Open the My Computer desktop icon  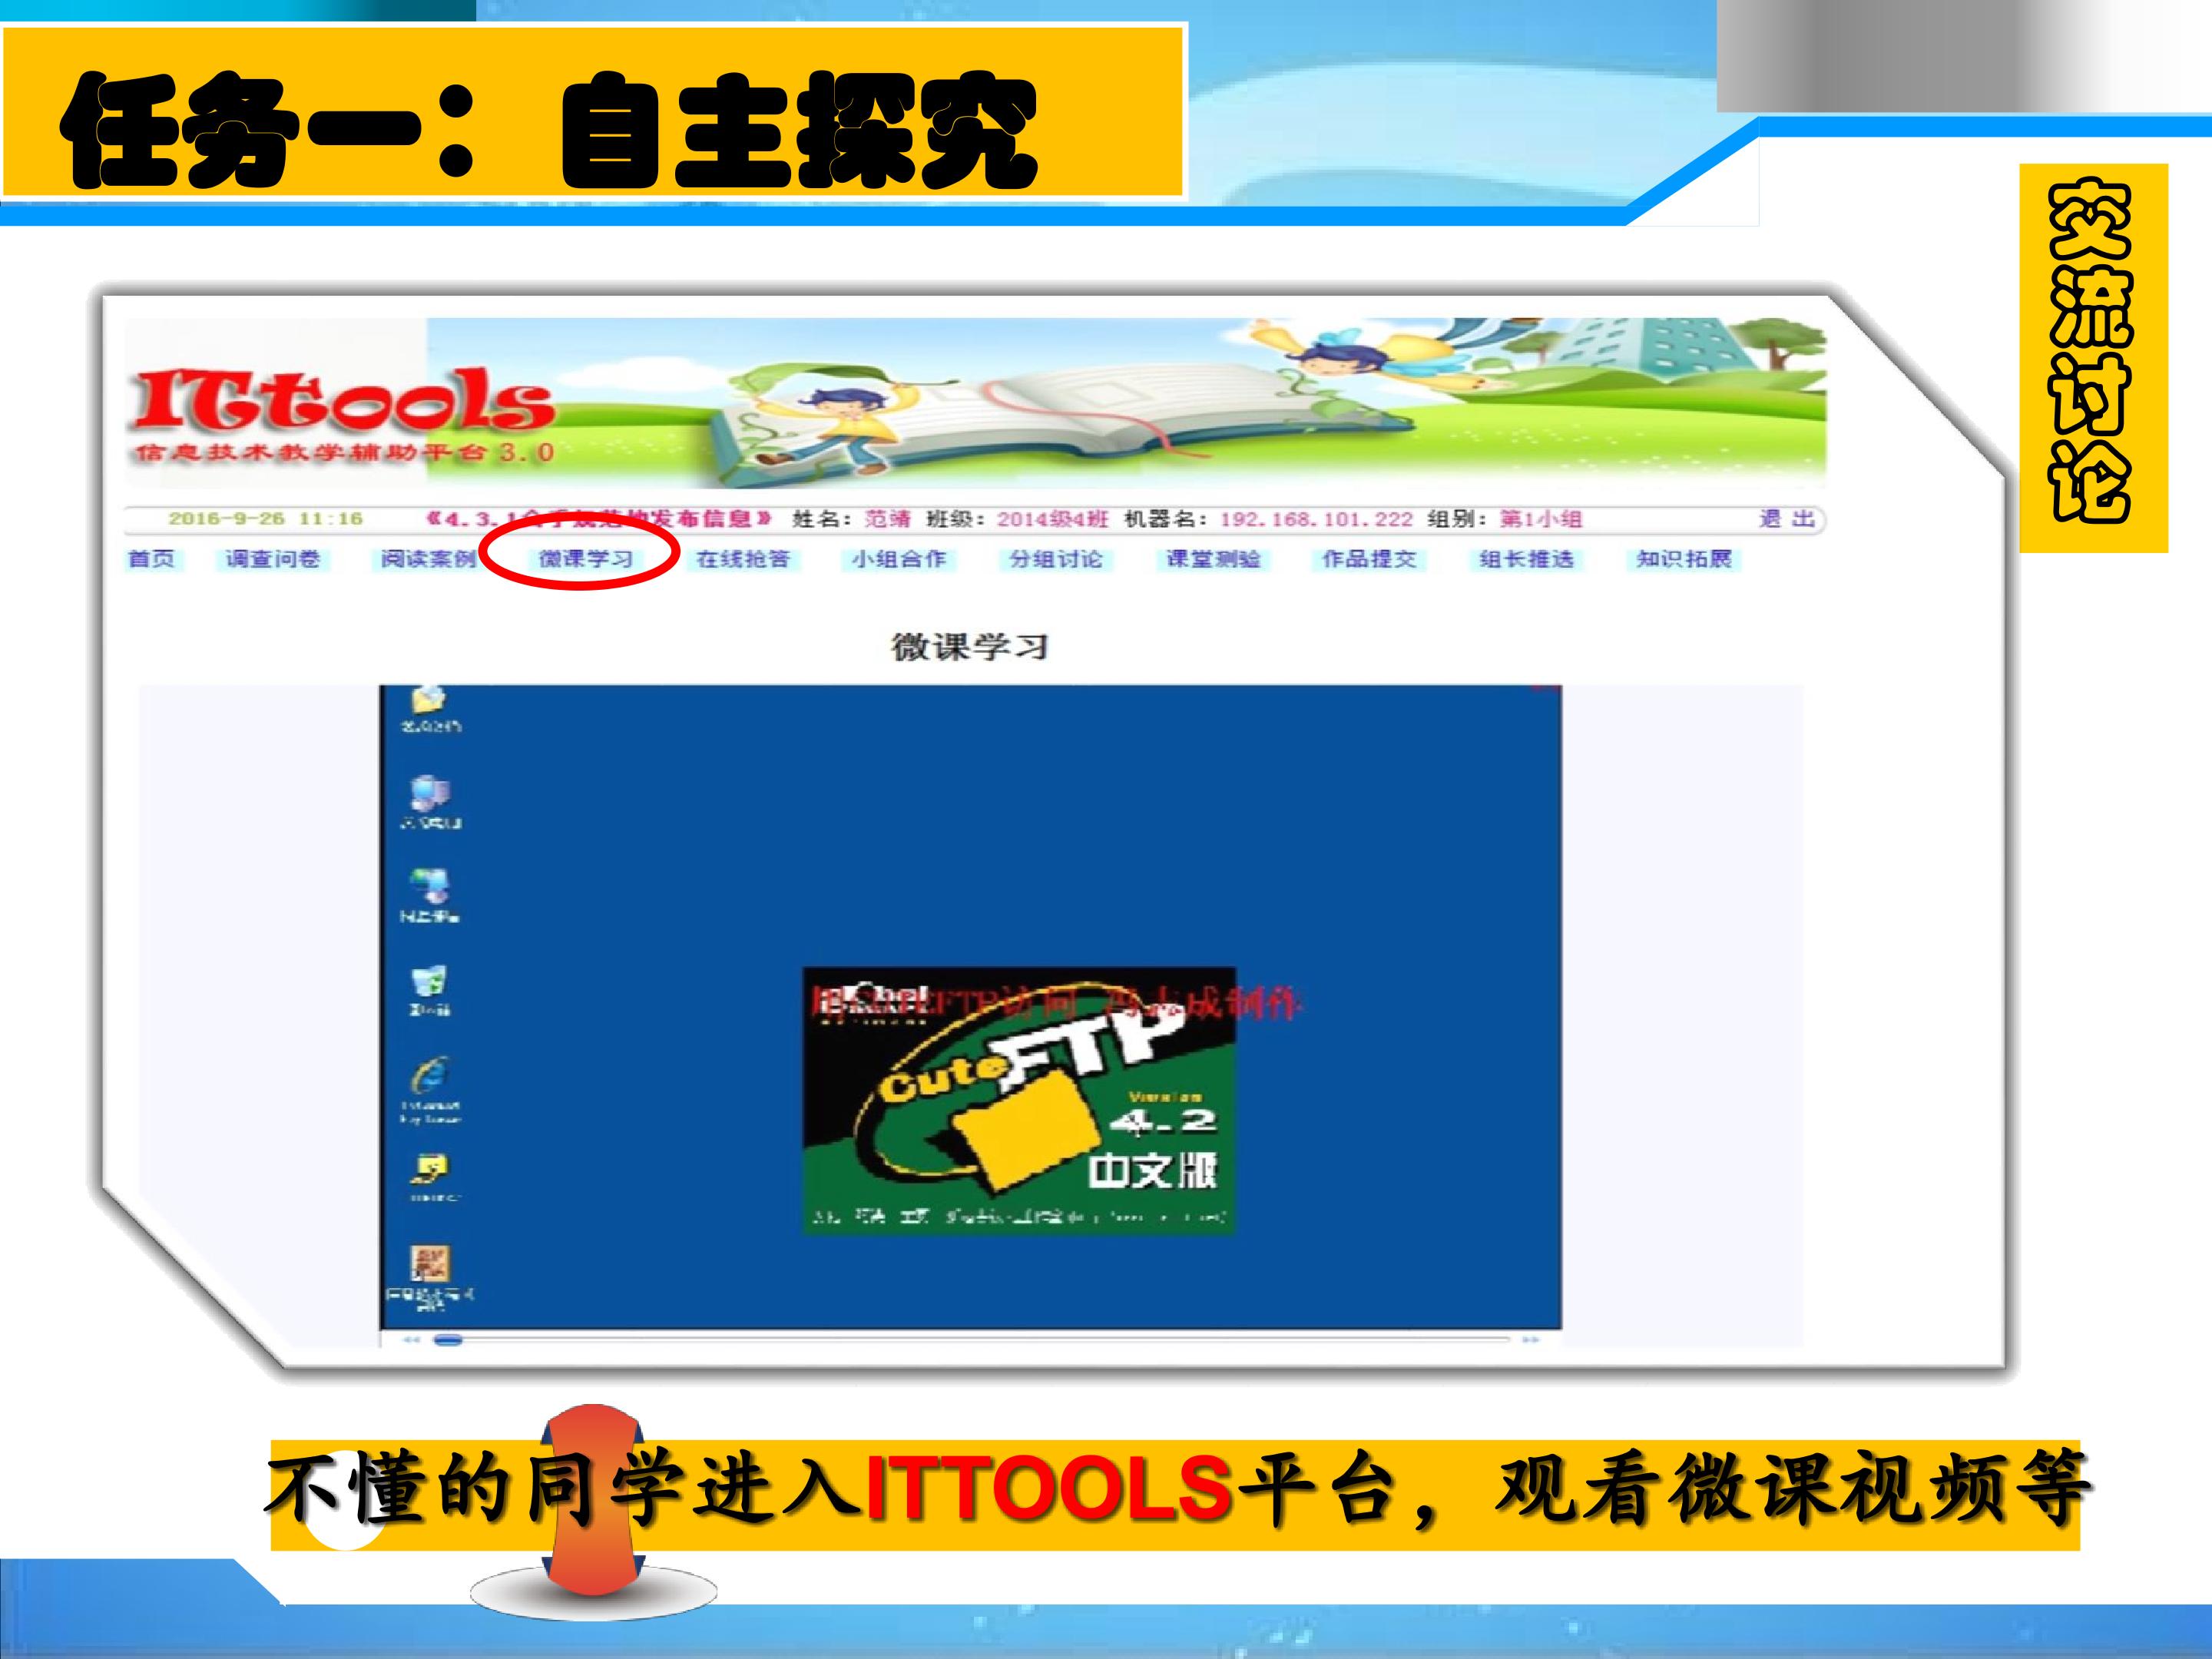[x=430, y=795]
